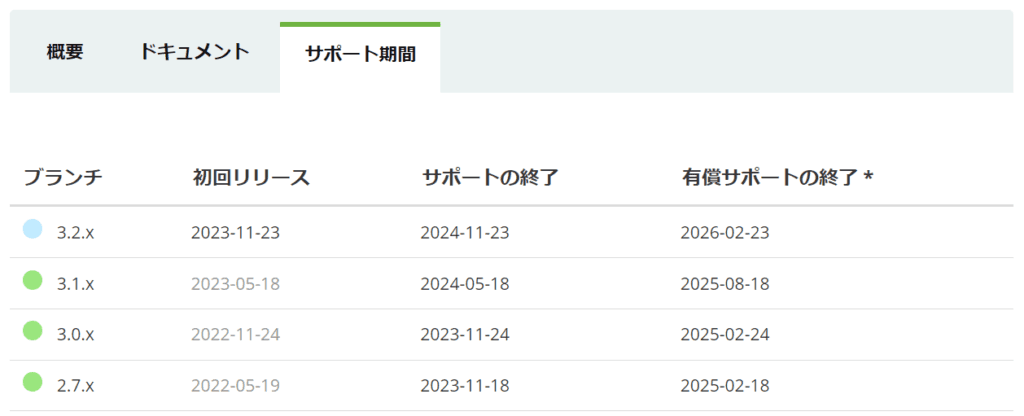Click the 2026-02-23 paid support end date
Screen dimensions: 1024x416
(725, 233)
